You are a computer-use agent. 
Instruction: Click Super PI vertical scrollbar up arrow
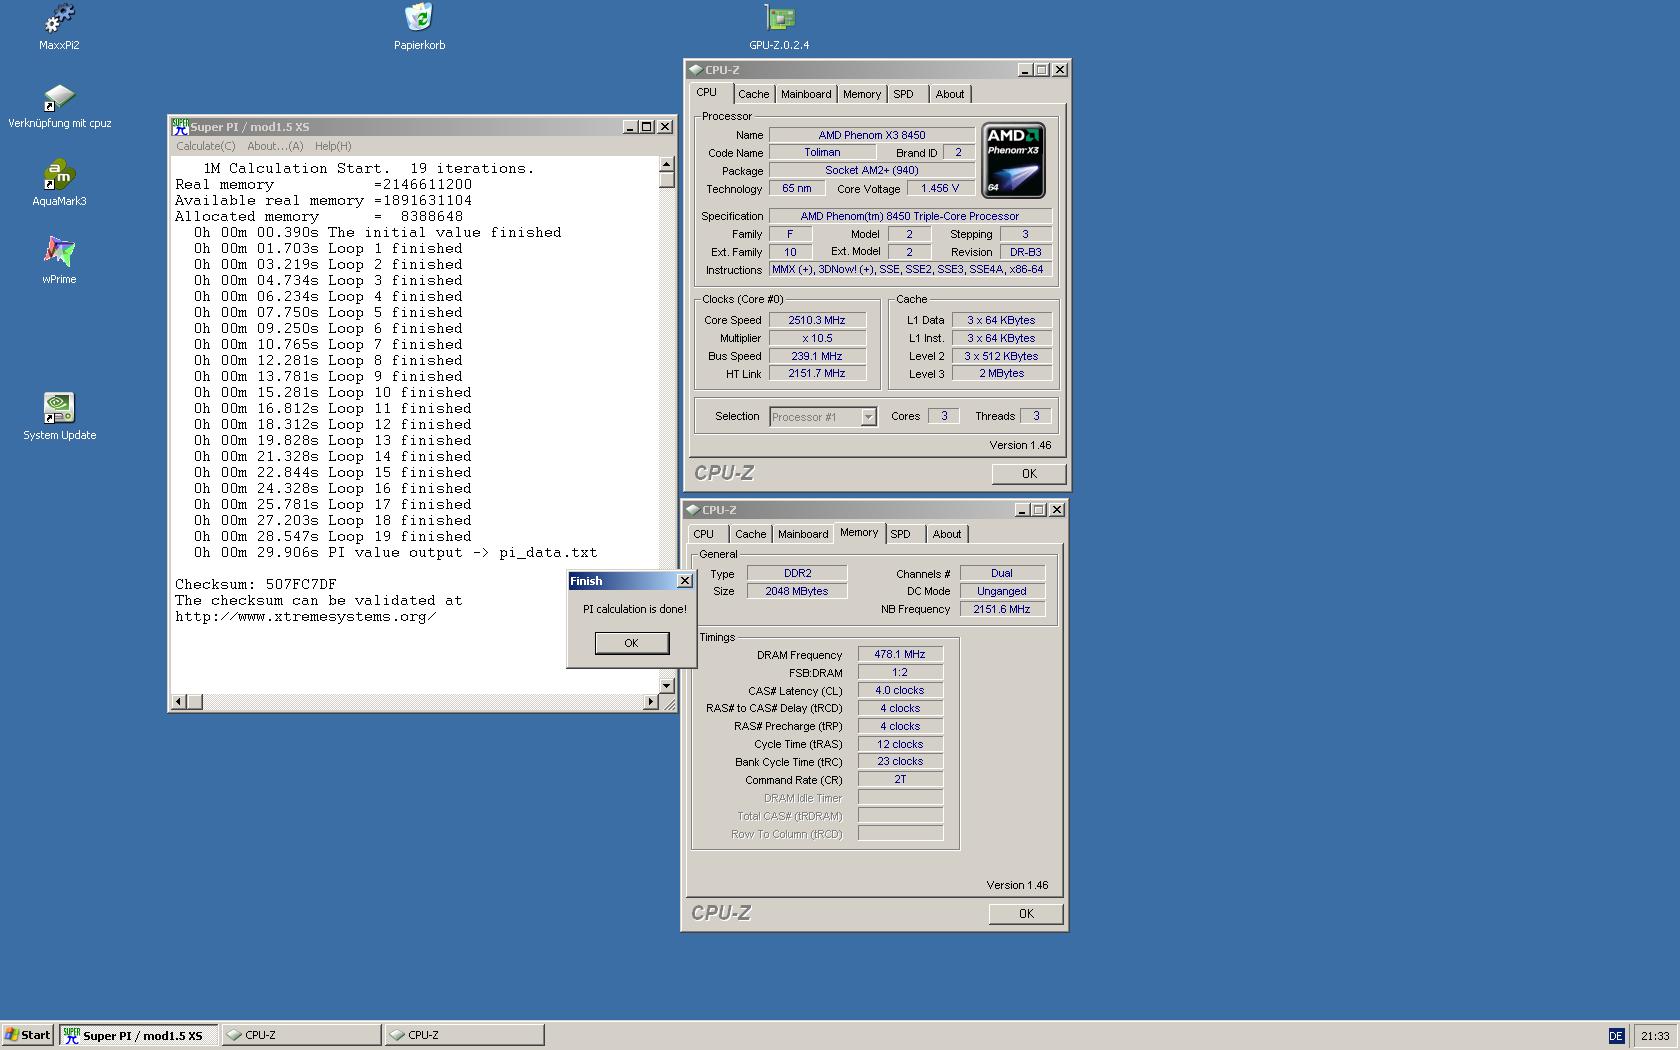point(667,164)
